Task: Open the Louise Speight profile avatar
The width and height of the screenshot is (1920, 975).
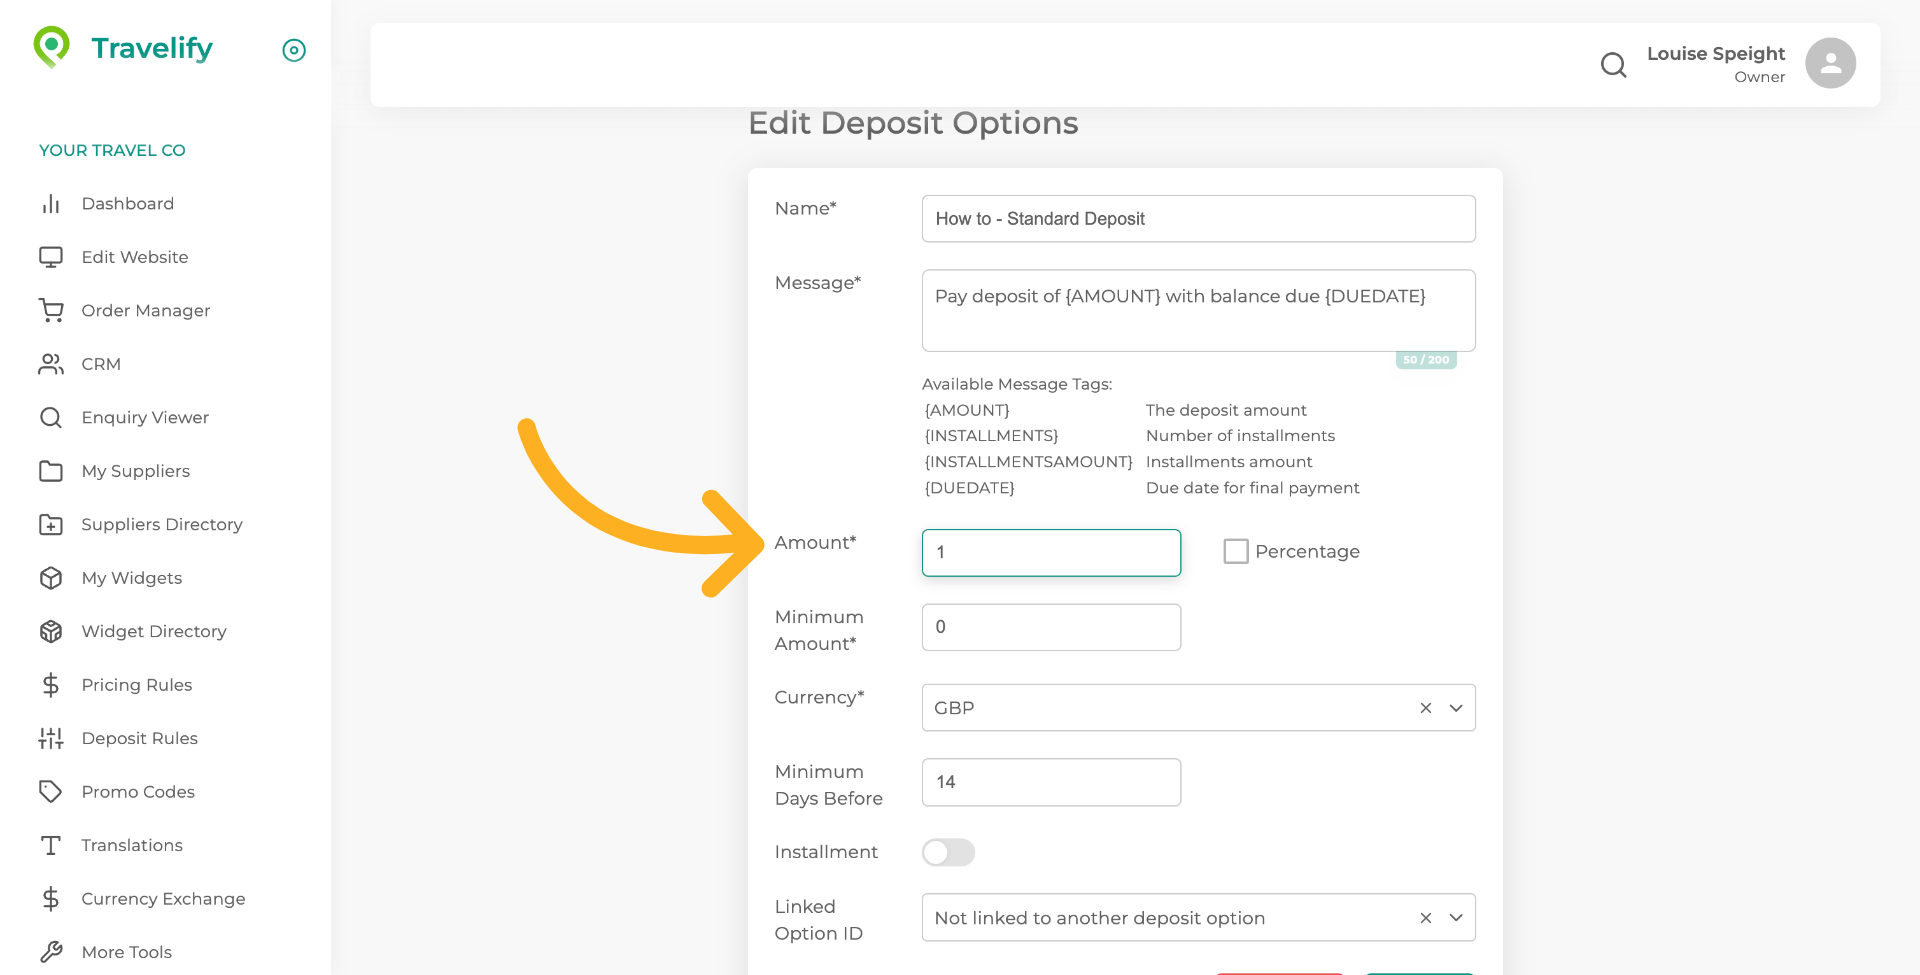Action: [1829, 63]
